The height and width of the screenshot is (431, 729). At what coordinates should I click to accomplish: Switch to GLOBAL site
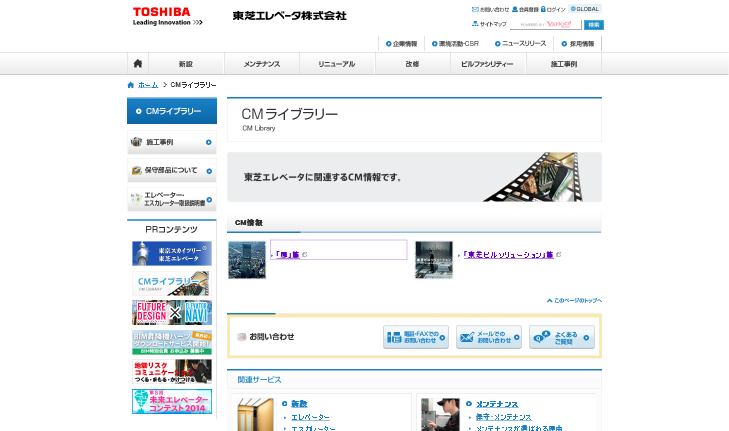pos(585,9)
